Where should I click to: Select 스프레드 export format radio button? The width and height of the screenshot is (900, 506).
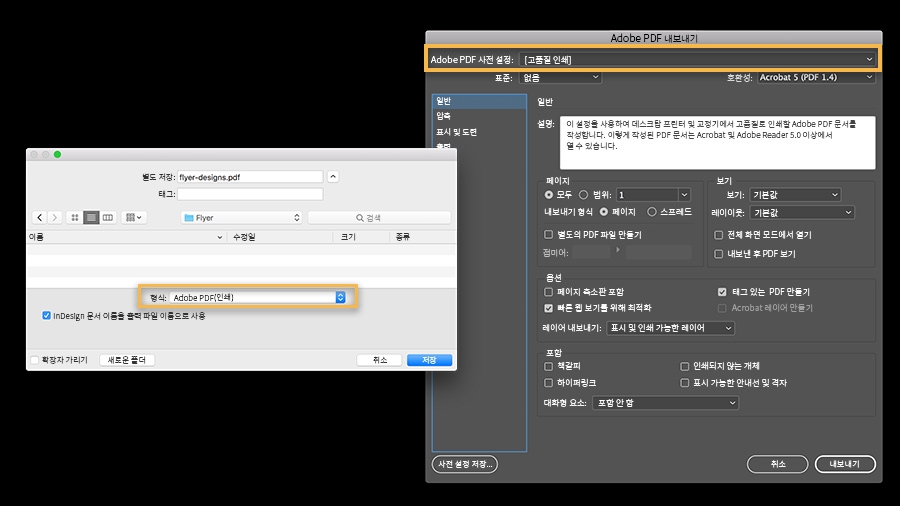click(651, 212)
